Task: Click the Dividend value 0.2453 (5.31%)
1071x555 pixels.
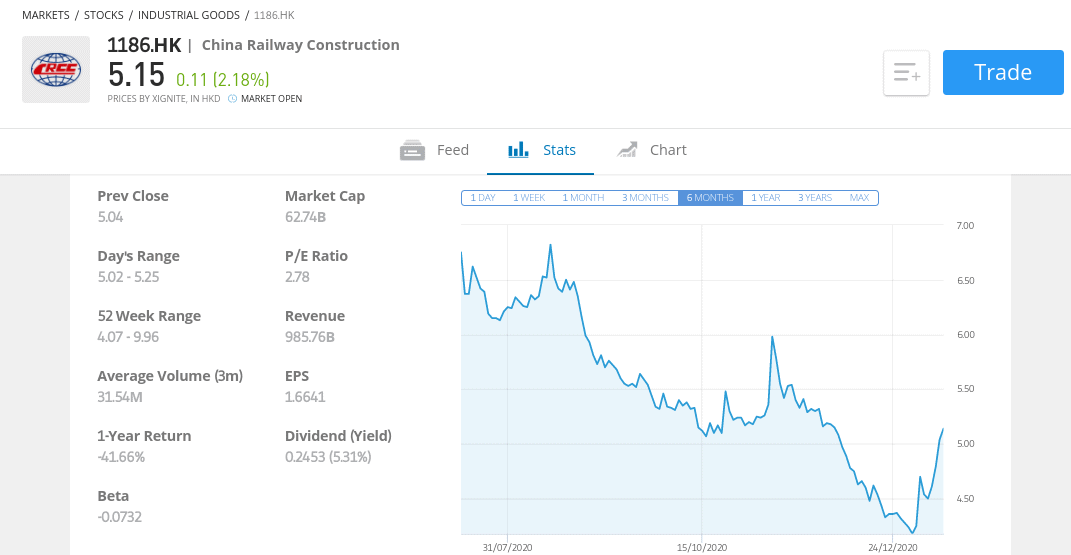Action: coord(328,457)
